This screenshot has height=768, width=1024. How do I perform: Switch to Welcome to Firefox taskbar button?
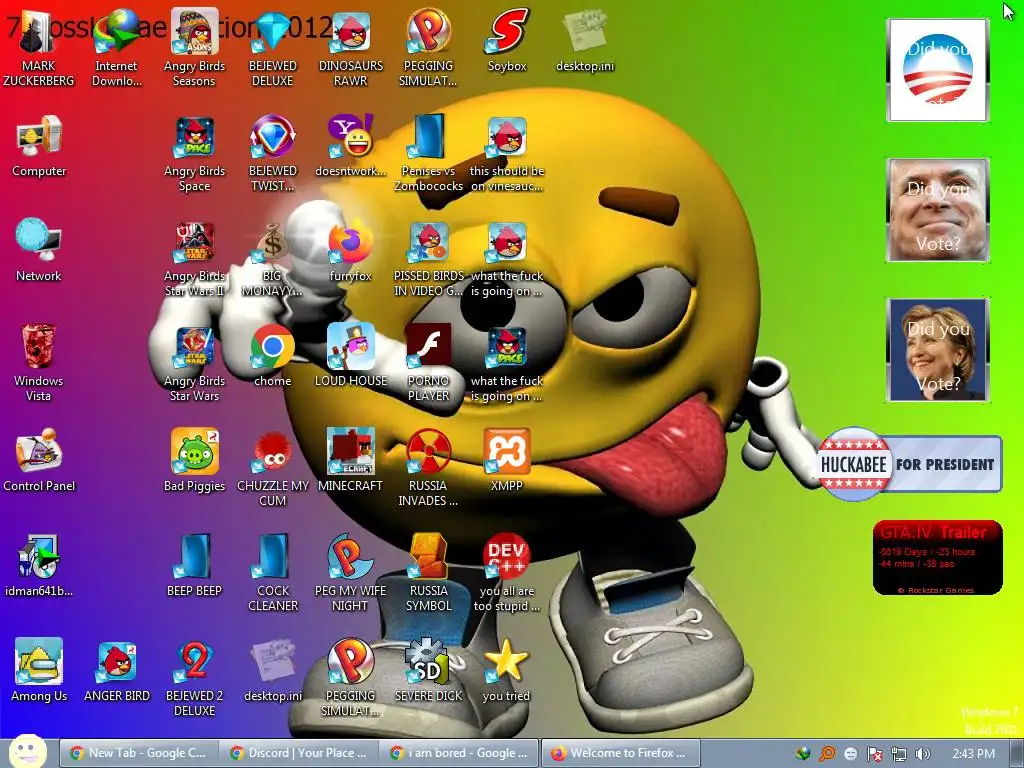(x=620, y=753)
